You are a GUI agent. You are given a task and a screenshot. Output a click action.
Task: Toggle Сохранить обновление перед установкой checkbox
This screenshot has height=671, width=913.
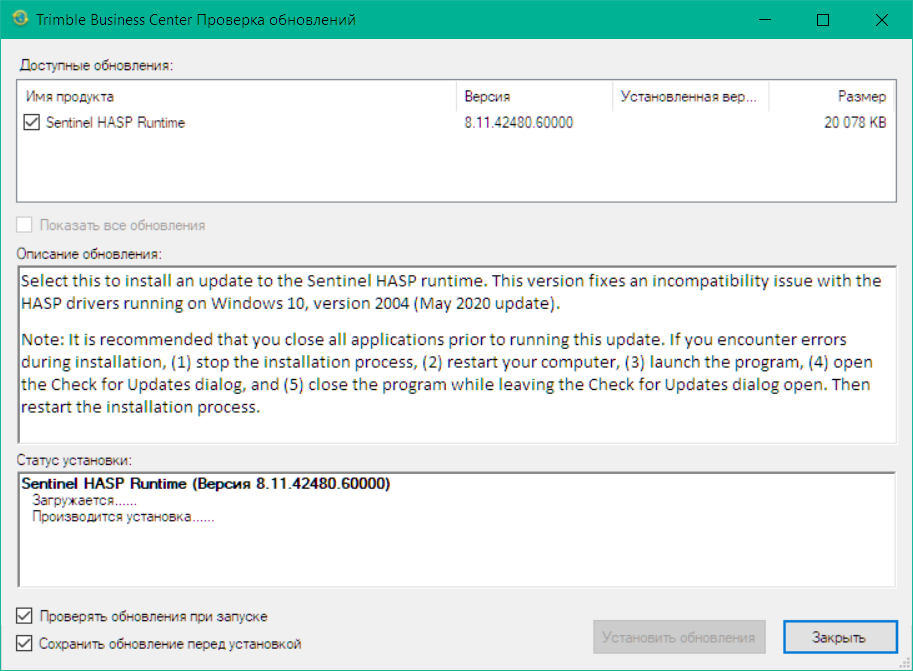coord(24,643)
